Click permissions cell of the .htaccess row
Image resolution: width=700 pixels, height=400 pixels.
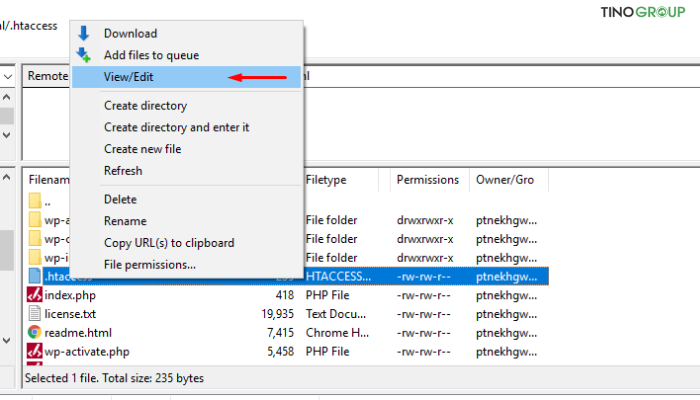[x=424, y=277]
